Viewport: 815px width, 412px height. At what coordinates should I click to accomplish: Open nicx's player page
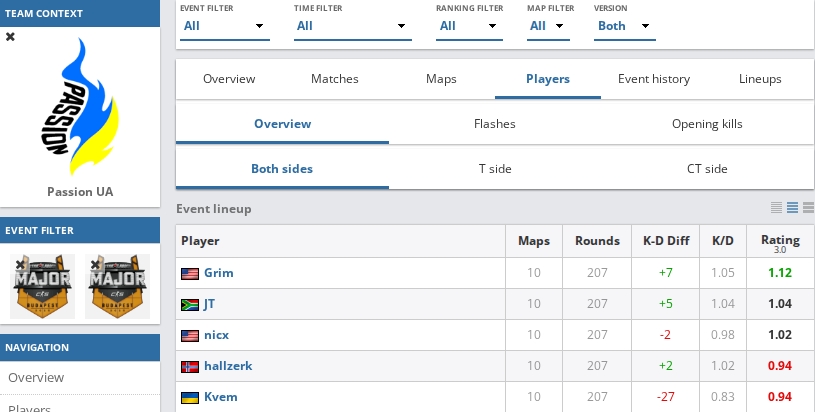[x=216, y=335]
